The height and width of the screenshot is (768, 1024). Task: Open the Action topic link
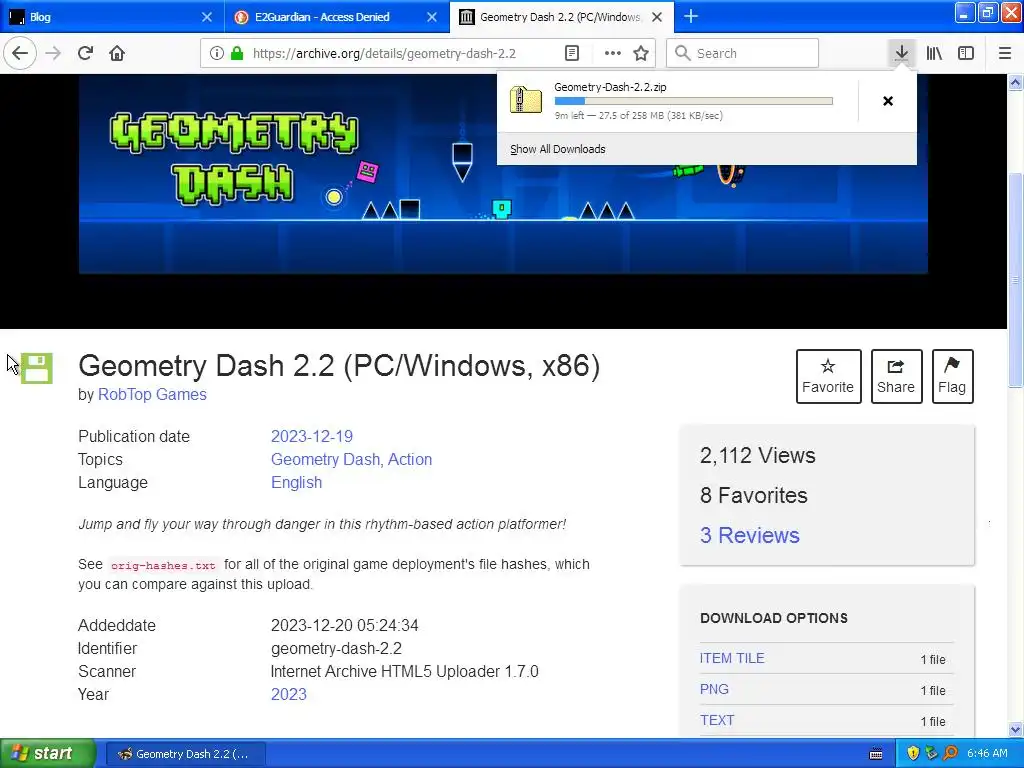click(410, 459)
